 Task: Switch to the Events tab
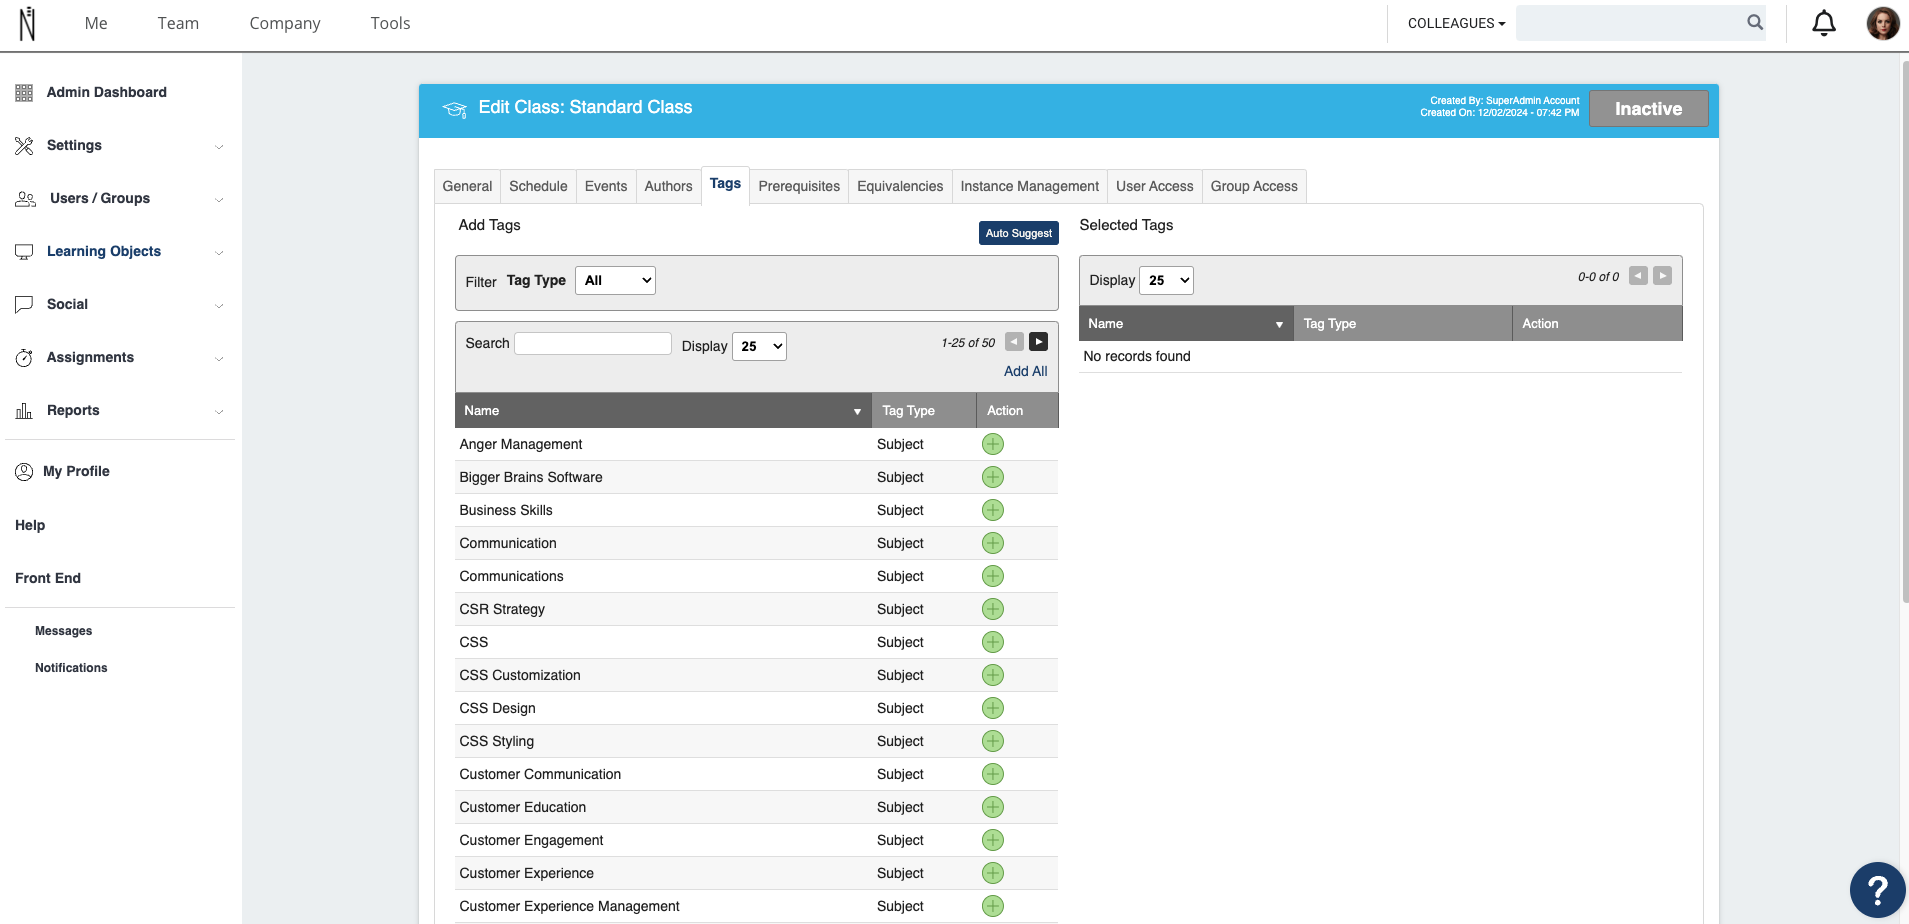click(606, 187)
